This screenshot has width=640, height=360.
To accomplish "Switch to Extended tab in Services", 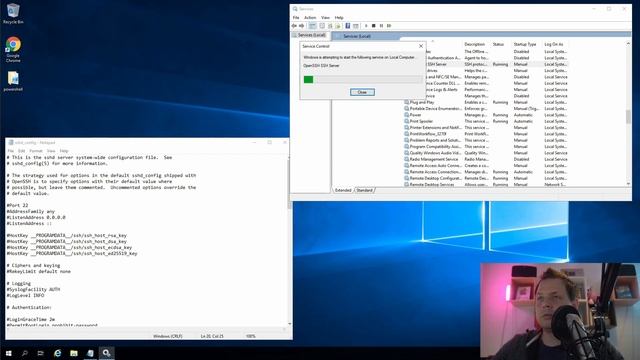I will 343,190.
